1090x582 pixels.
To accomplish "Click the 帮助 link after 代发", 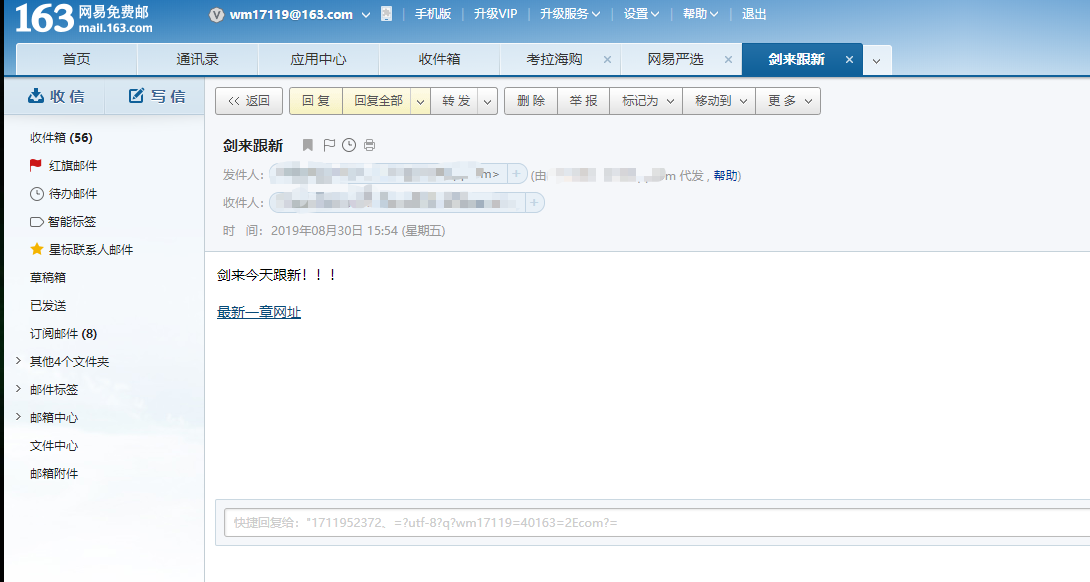I will click(x=725, y=176).
